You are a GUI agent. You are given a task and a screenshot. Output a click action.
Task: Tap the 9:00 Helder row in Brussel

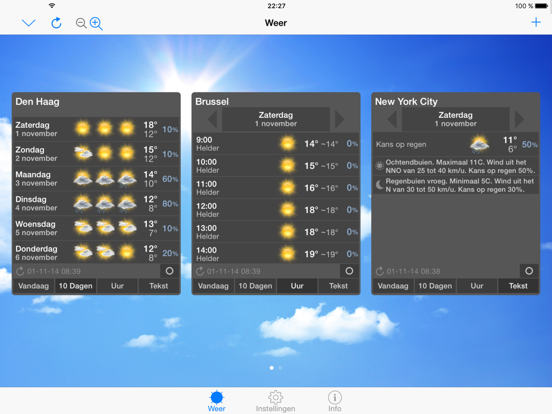pyautogui.click(x=276, y=144)
